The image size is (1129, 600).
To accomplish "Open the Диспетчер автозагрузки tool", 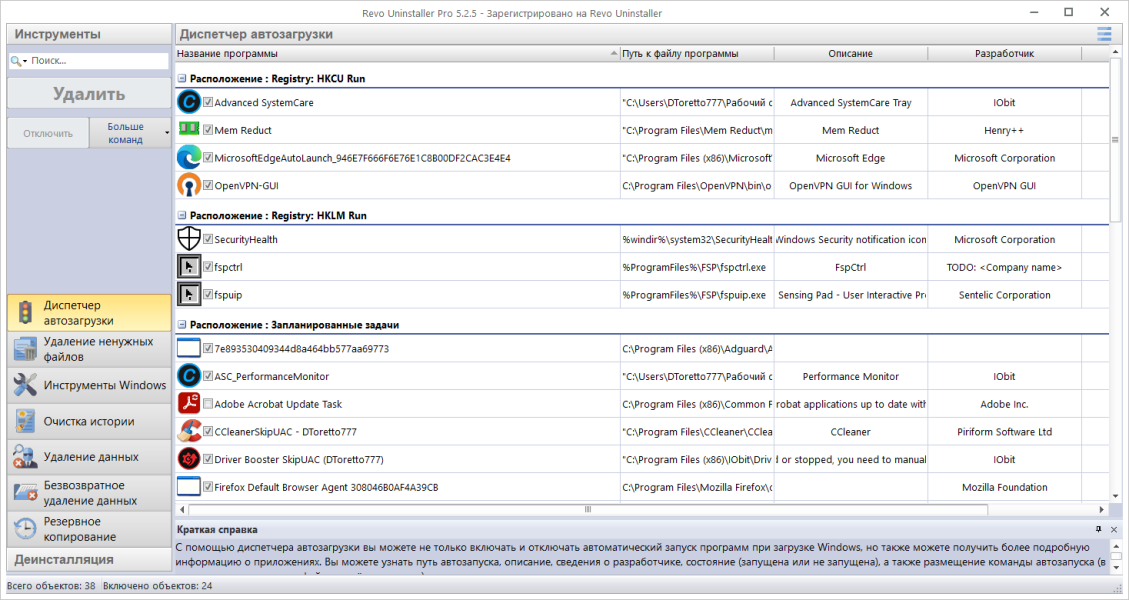I will [x=89, y=313].
